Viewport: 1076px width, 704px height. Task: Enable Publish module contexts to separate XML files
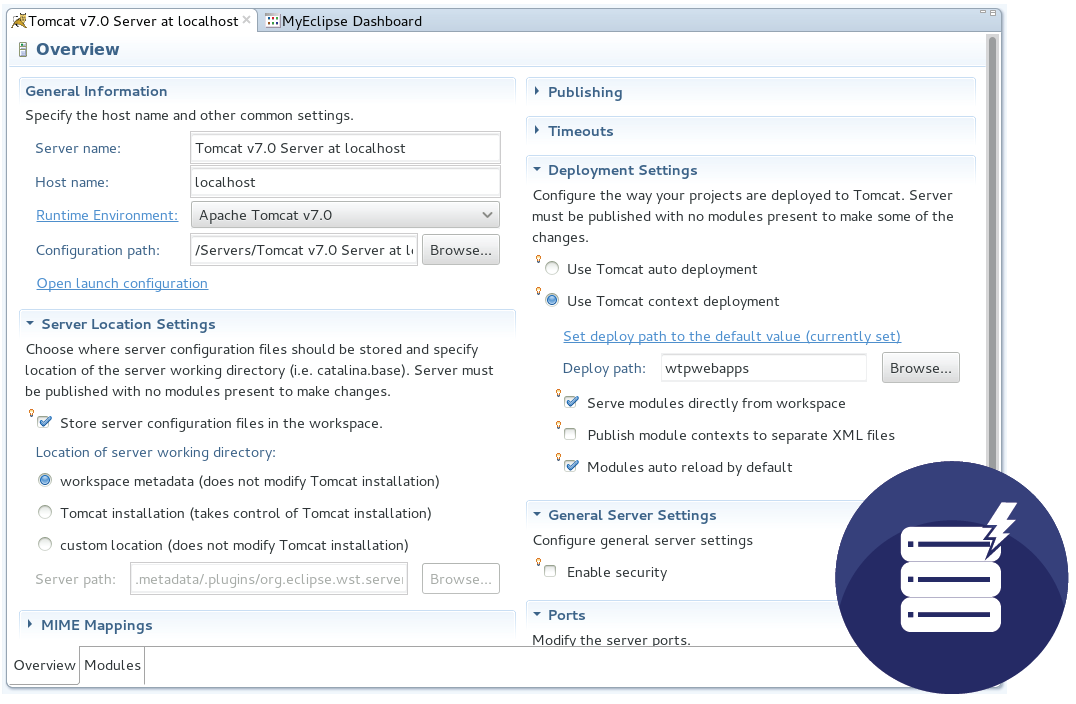pos(570,435)
